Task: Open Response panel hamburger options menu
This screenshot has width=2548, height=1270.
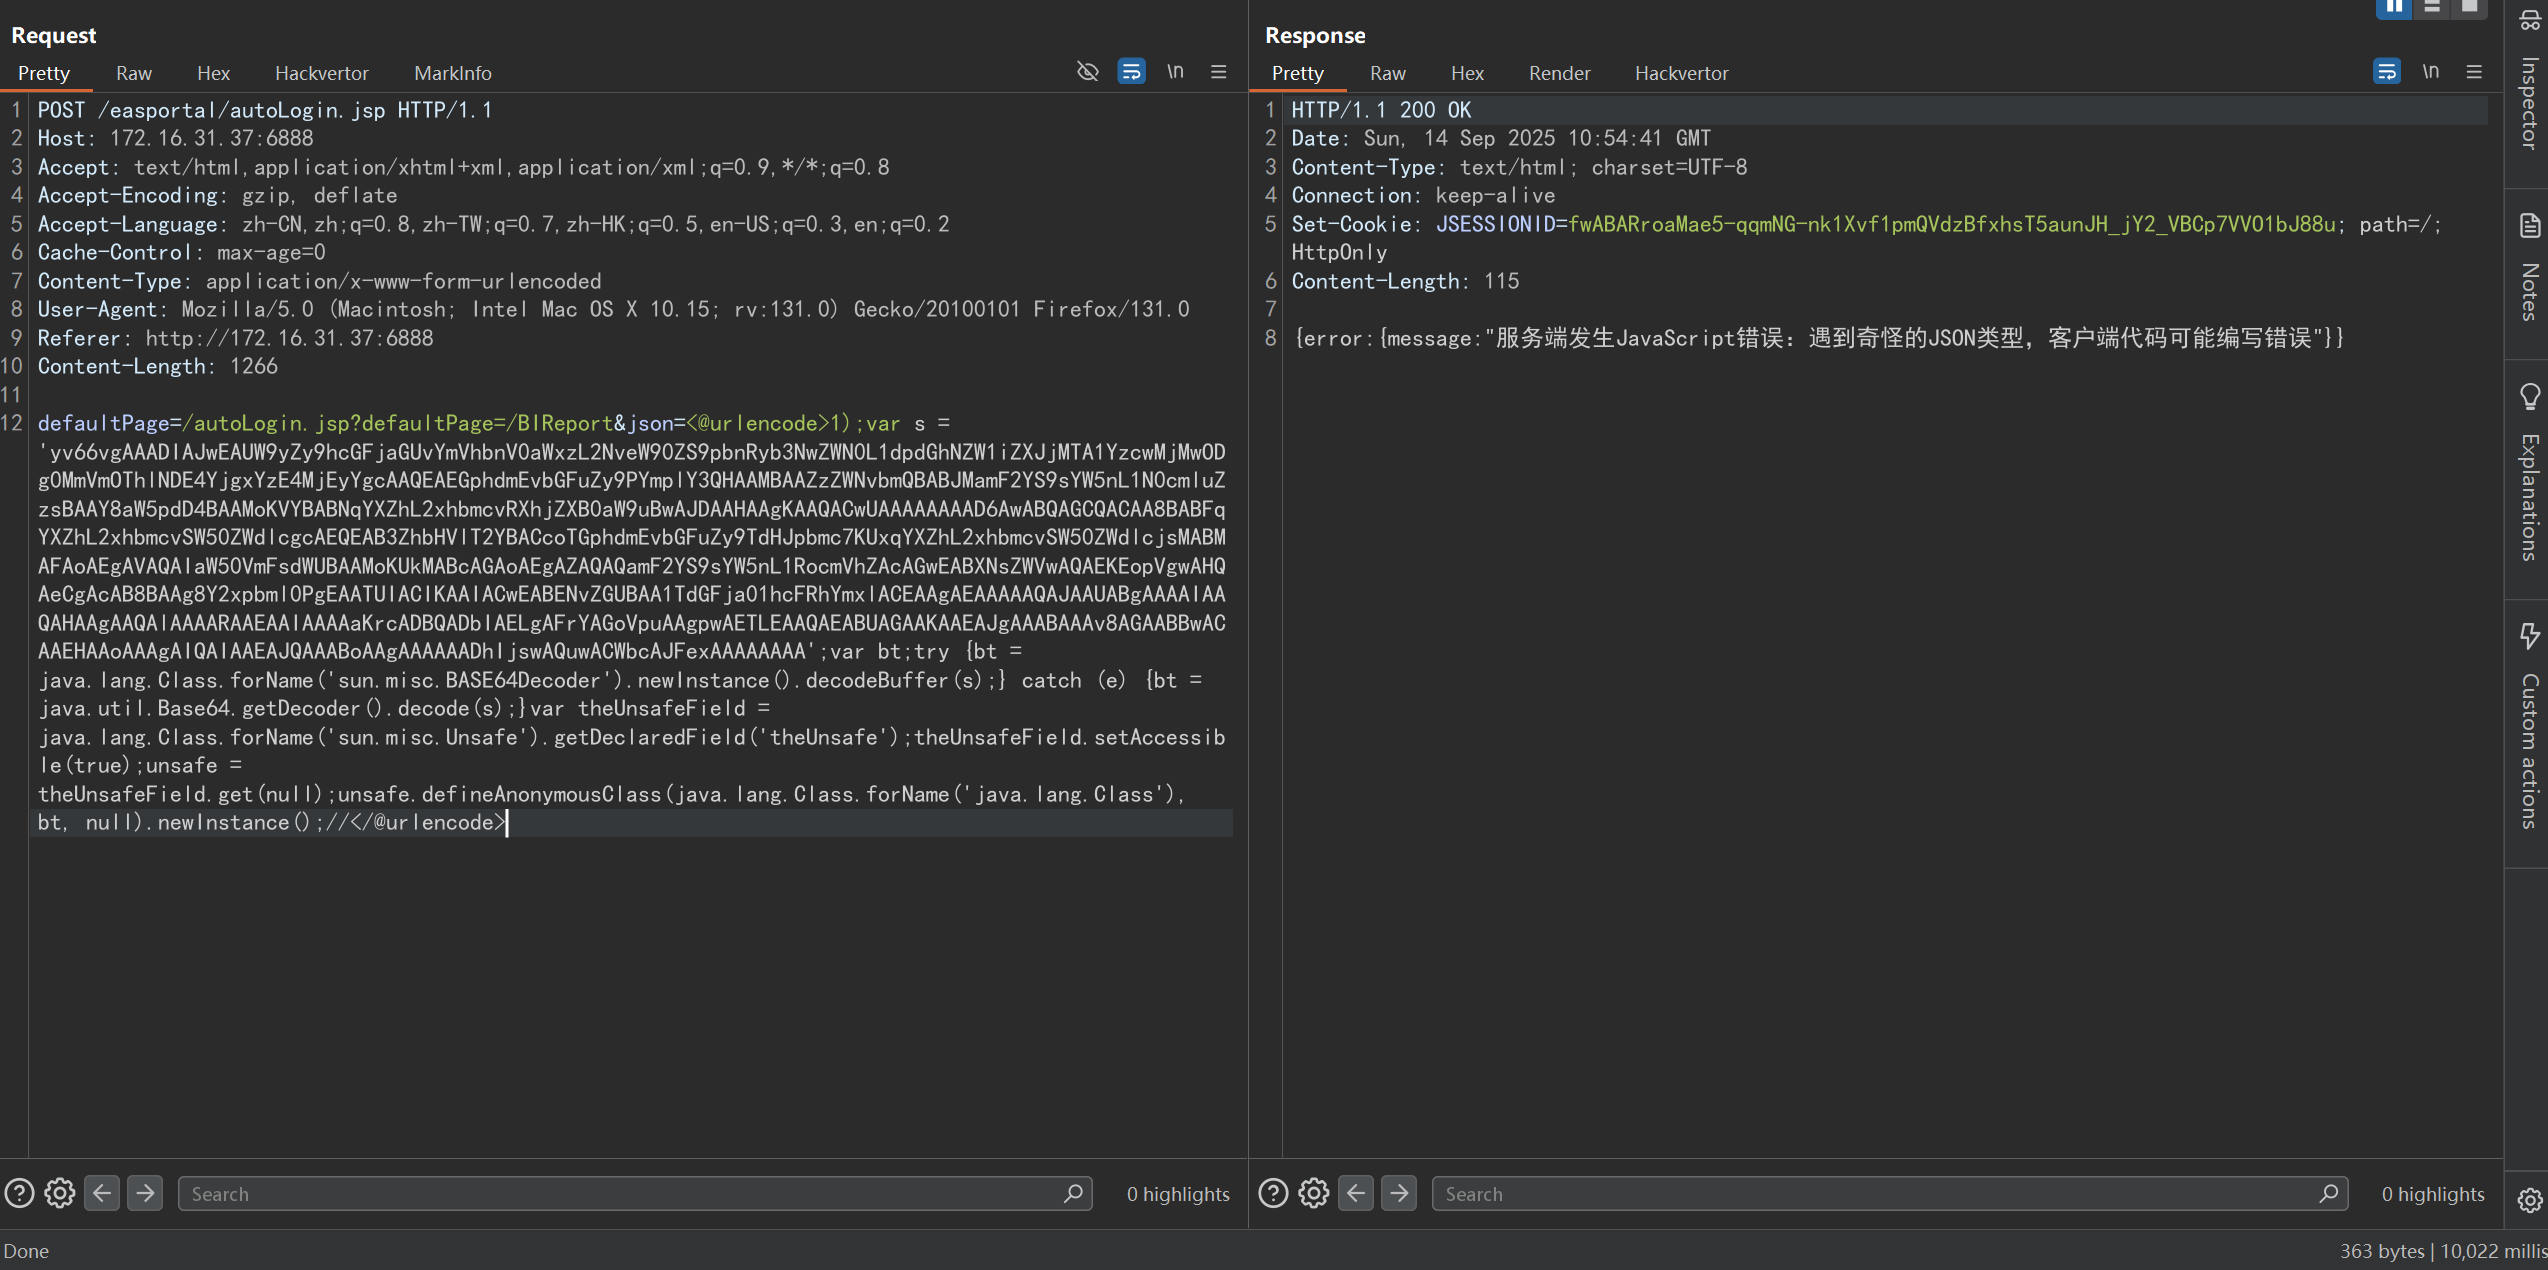Action: click(2474, 71)
